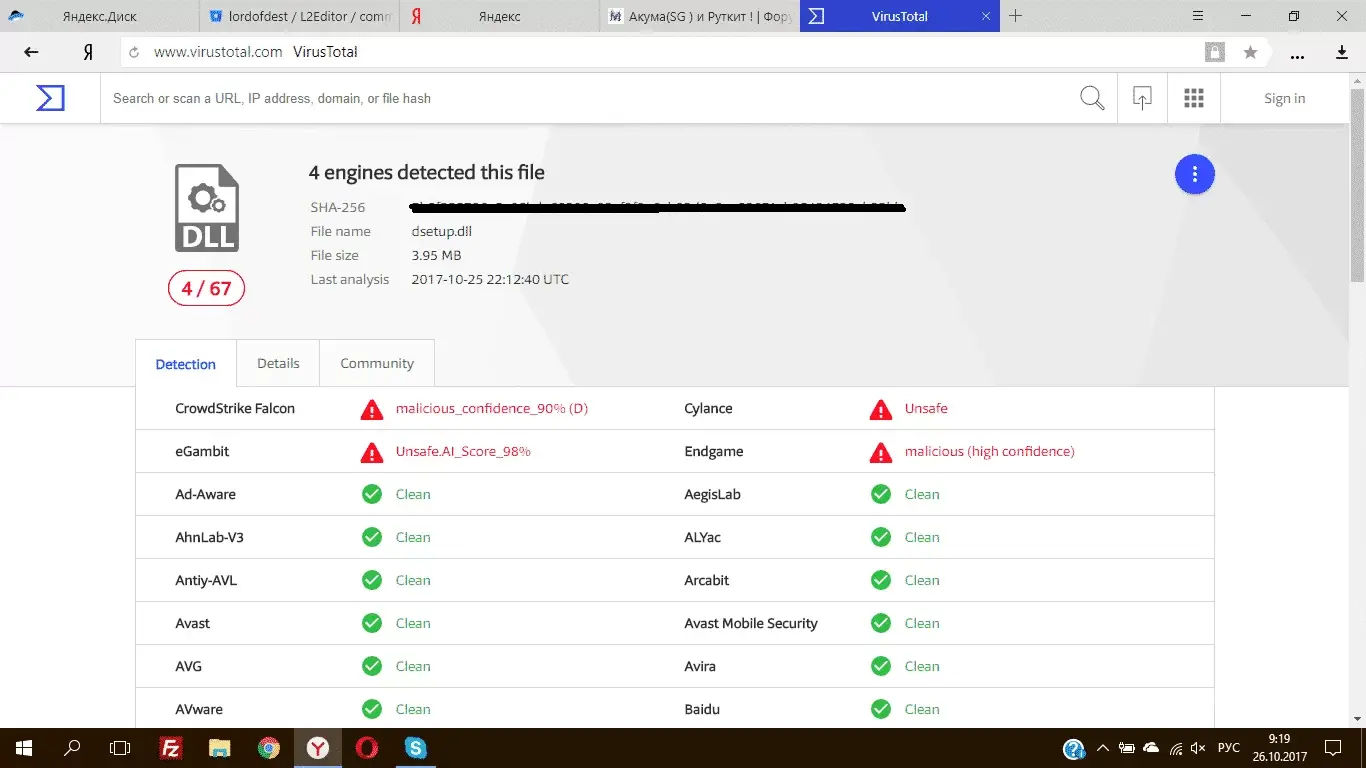Viewport: 1366px width, 768px height.
Task: Open Opera from the taskbar
Action: [366, 747]
